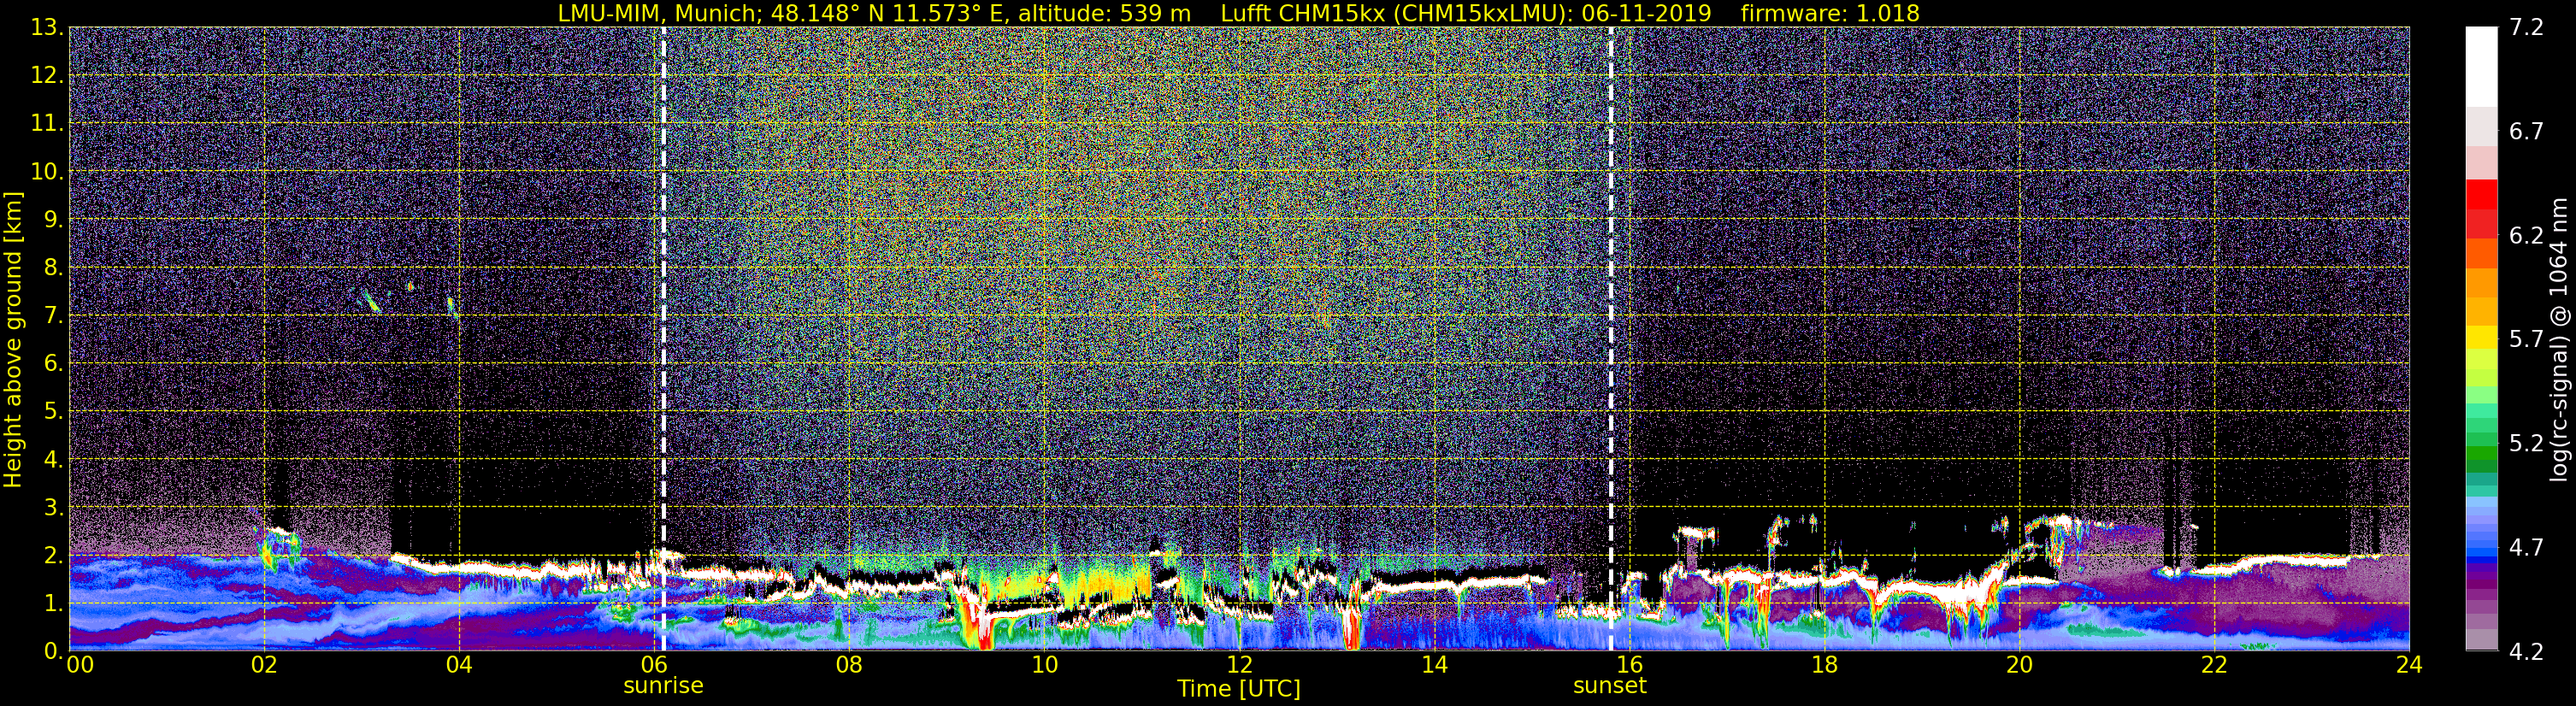Image resolution: width=2576 pixels, height=706 pixels.
Task: Click the x-axis tick label '04'
Action: pos(459,665)
